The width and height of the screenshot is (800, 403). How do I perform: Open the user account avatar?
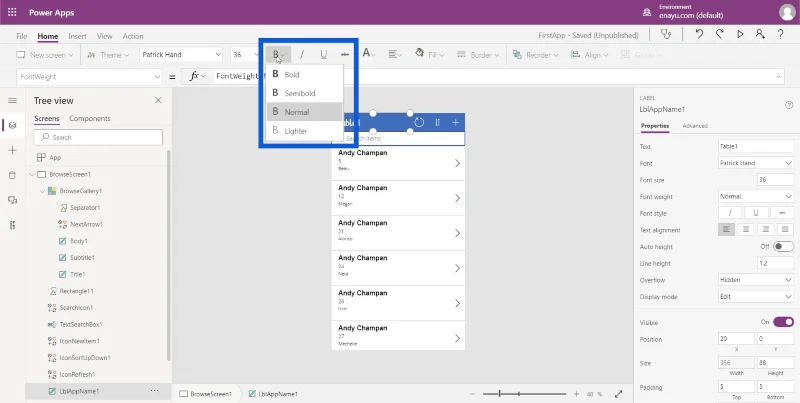[787, 12]
